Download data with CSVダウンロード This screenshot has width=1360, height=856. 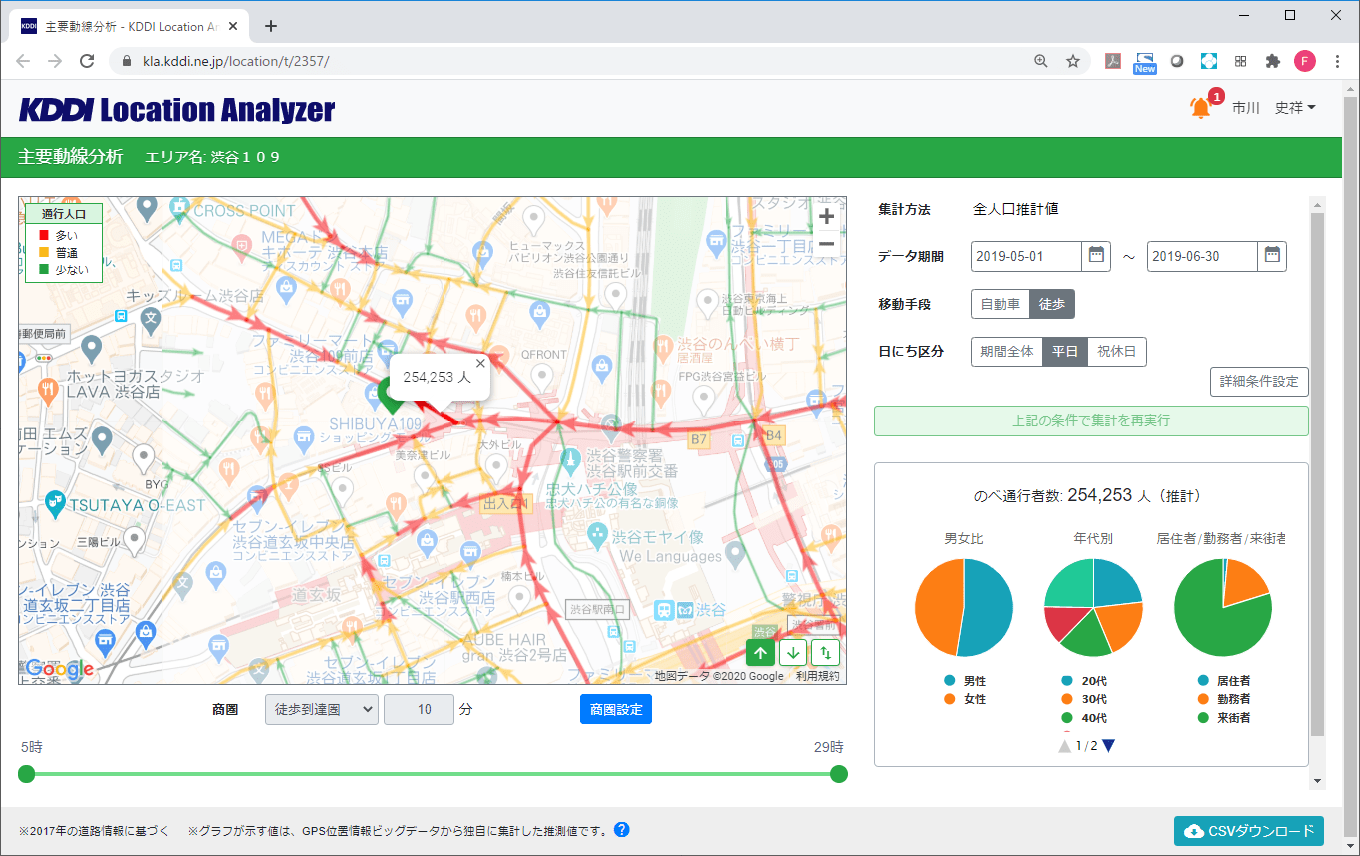1249,831
